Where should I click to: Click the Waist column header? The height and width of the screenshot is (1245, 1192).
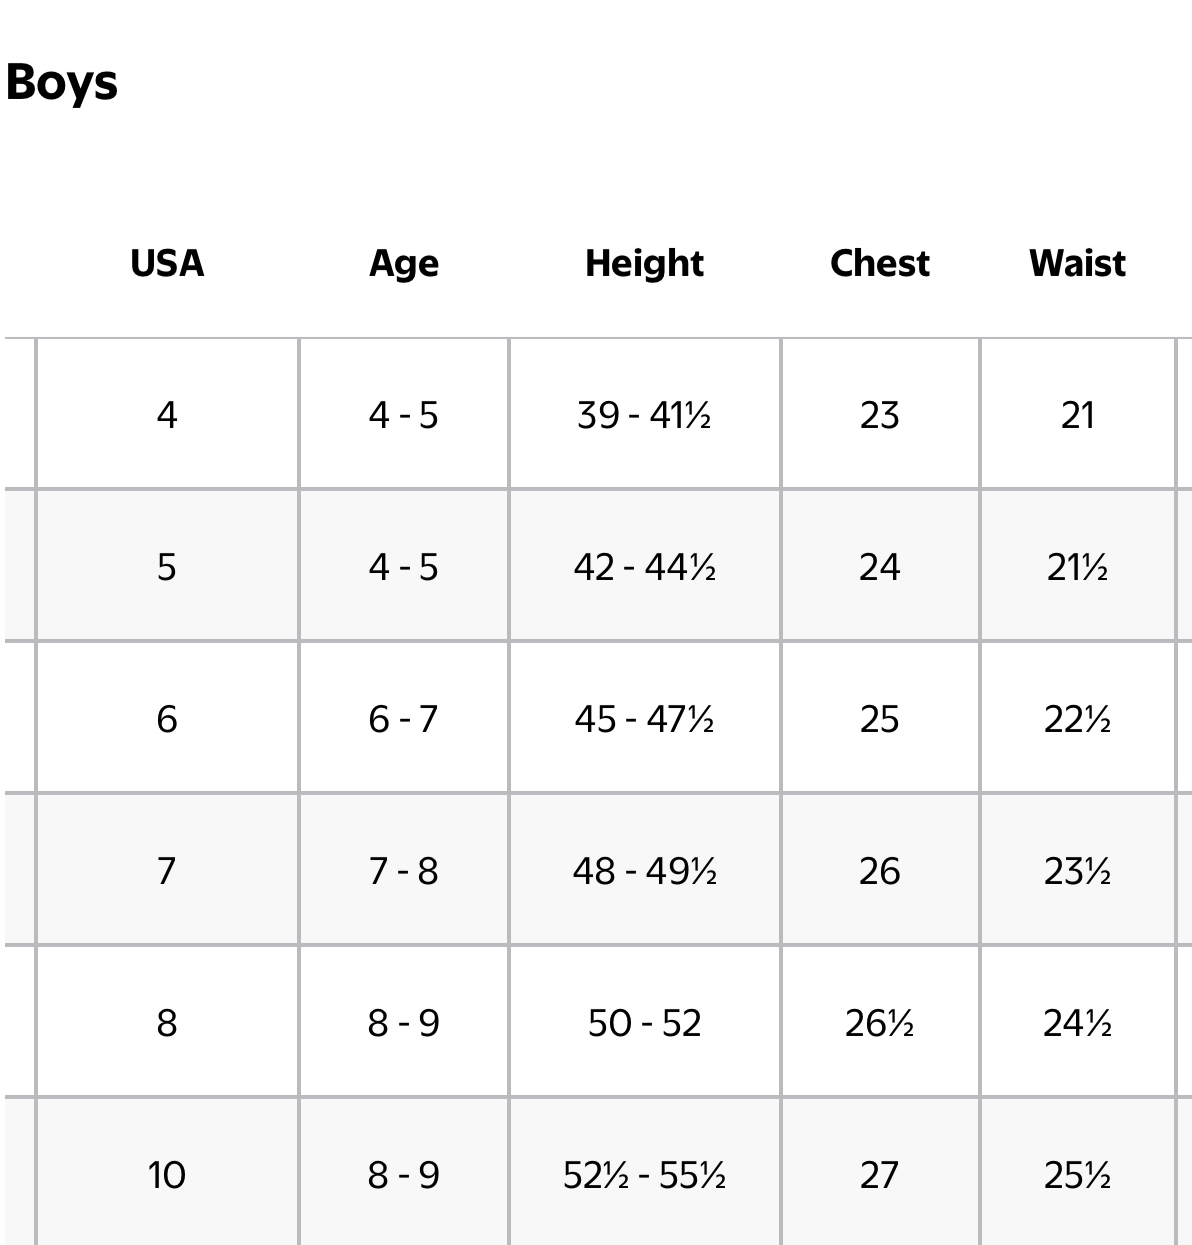pyautogui.click(x=1078, y=263)
